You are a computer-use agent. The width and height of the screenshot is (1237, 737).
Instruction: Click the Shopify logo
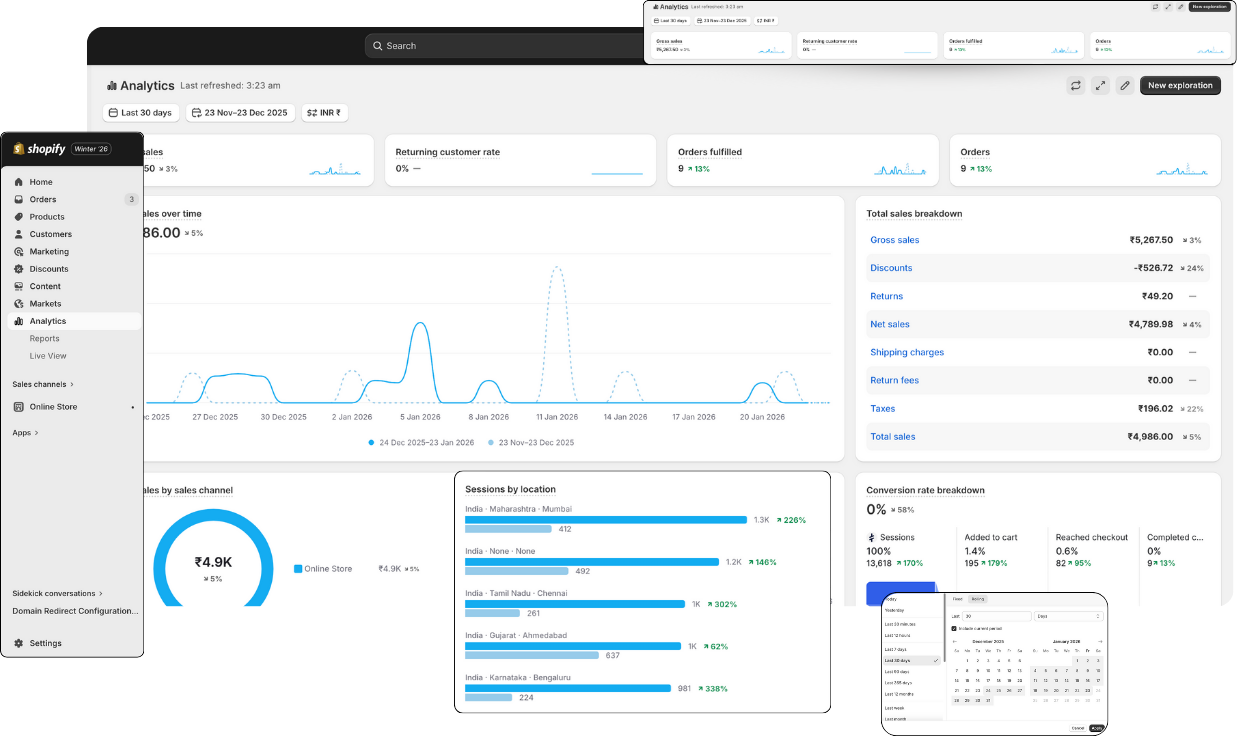click(40, 149)
